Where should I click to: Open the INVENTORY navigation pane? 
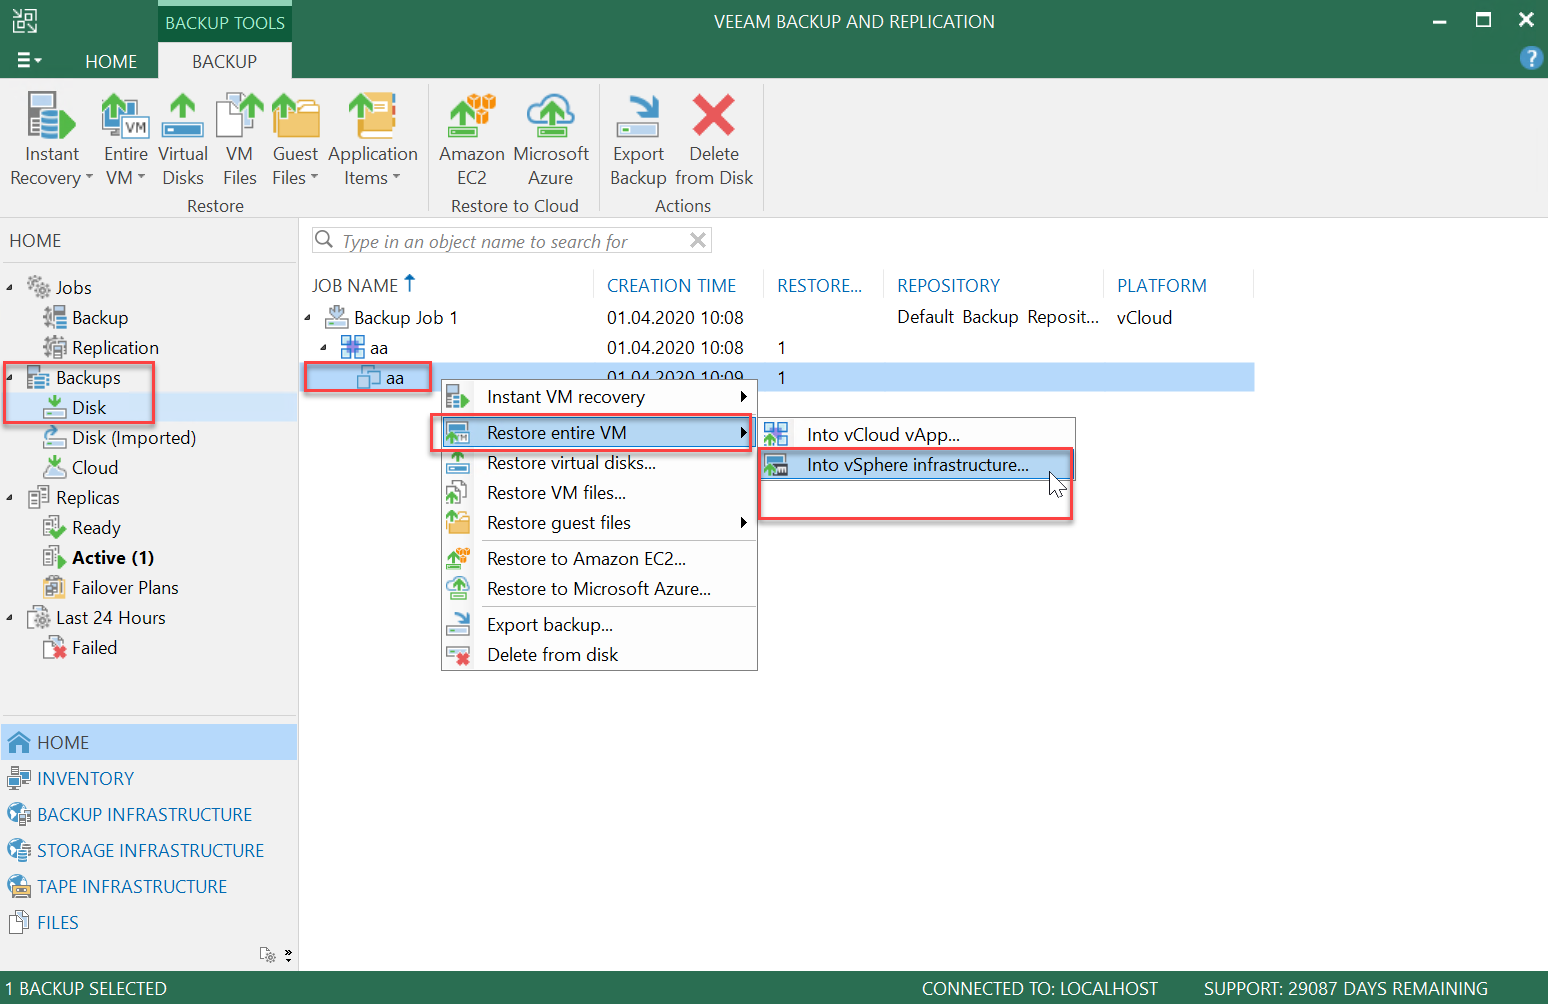pos(149,779)
